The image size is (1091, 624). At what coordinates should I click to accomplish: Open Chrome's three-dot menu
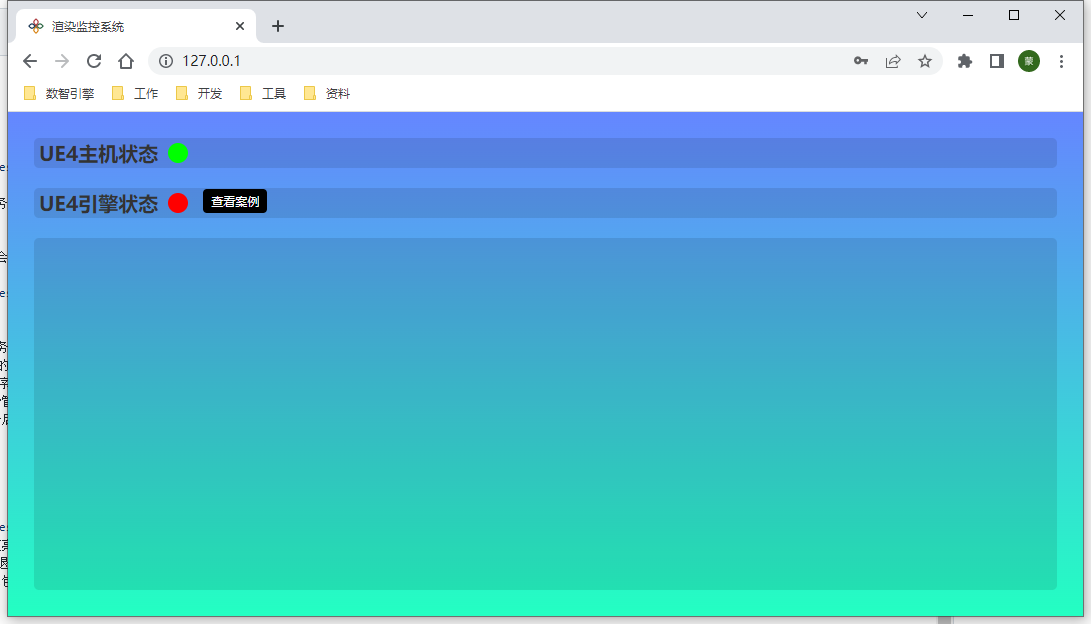1061,61
